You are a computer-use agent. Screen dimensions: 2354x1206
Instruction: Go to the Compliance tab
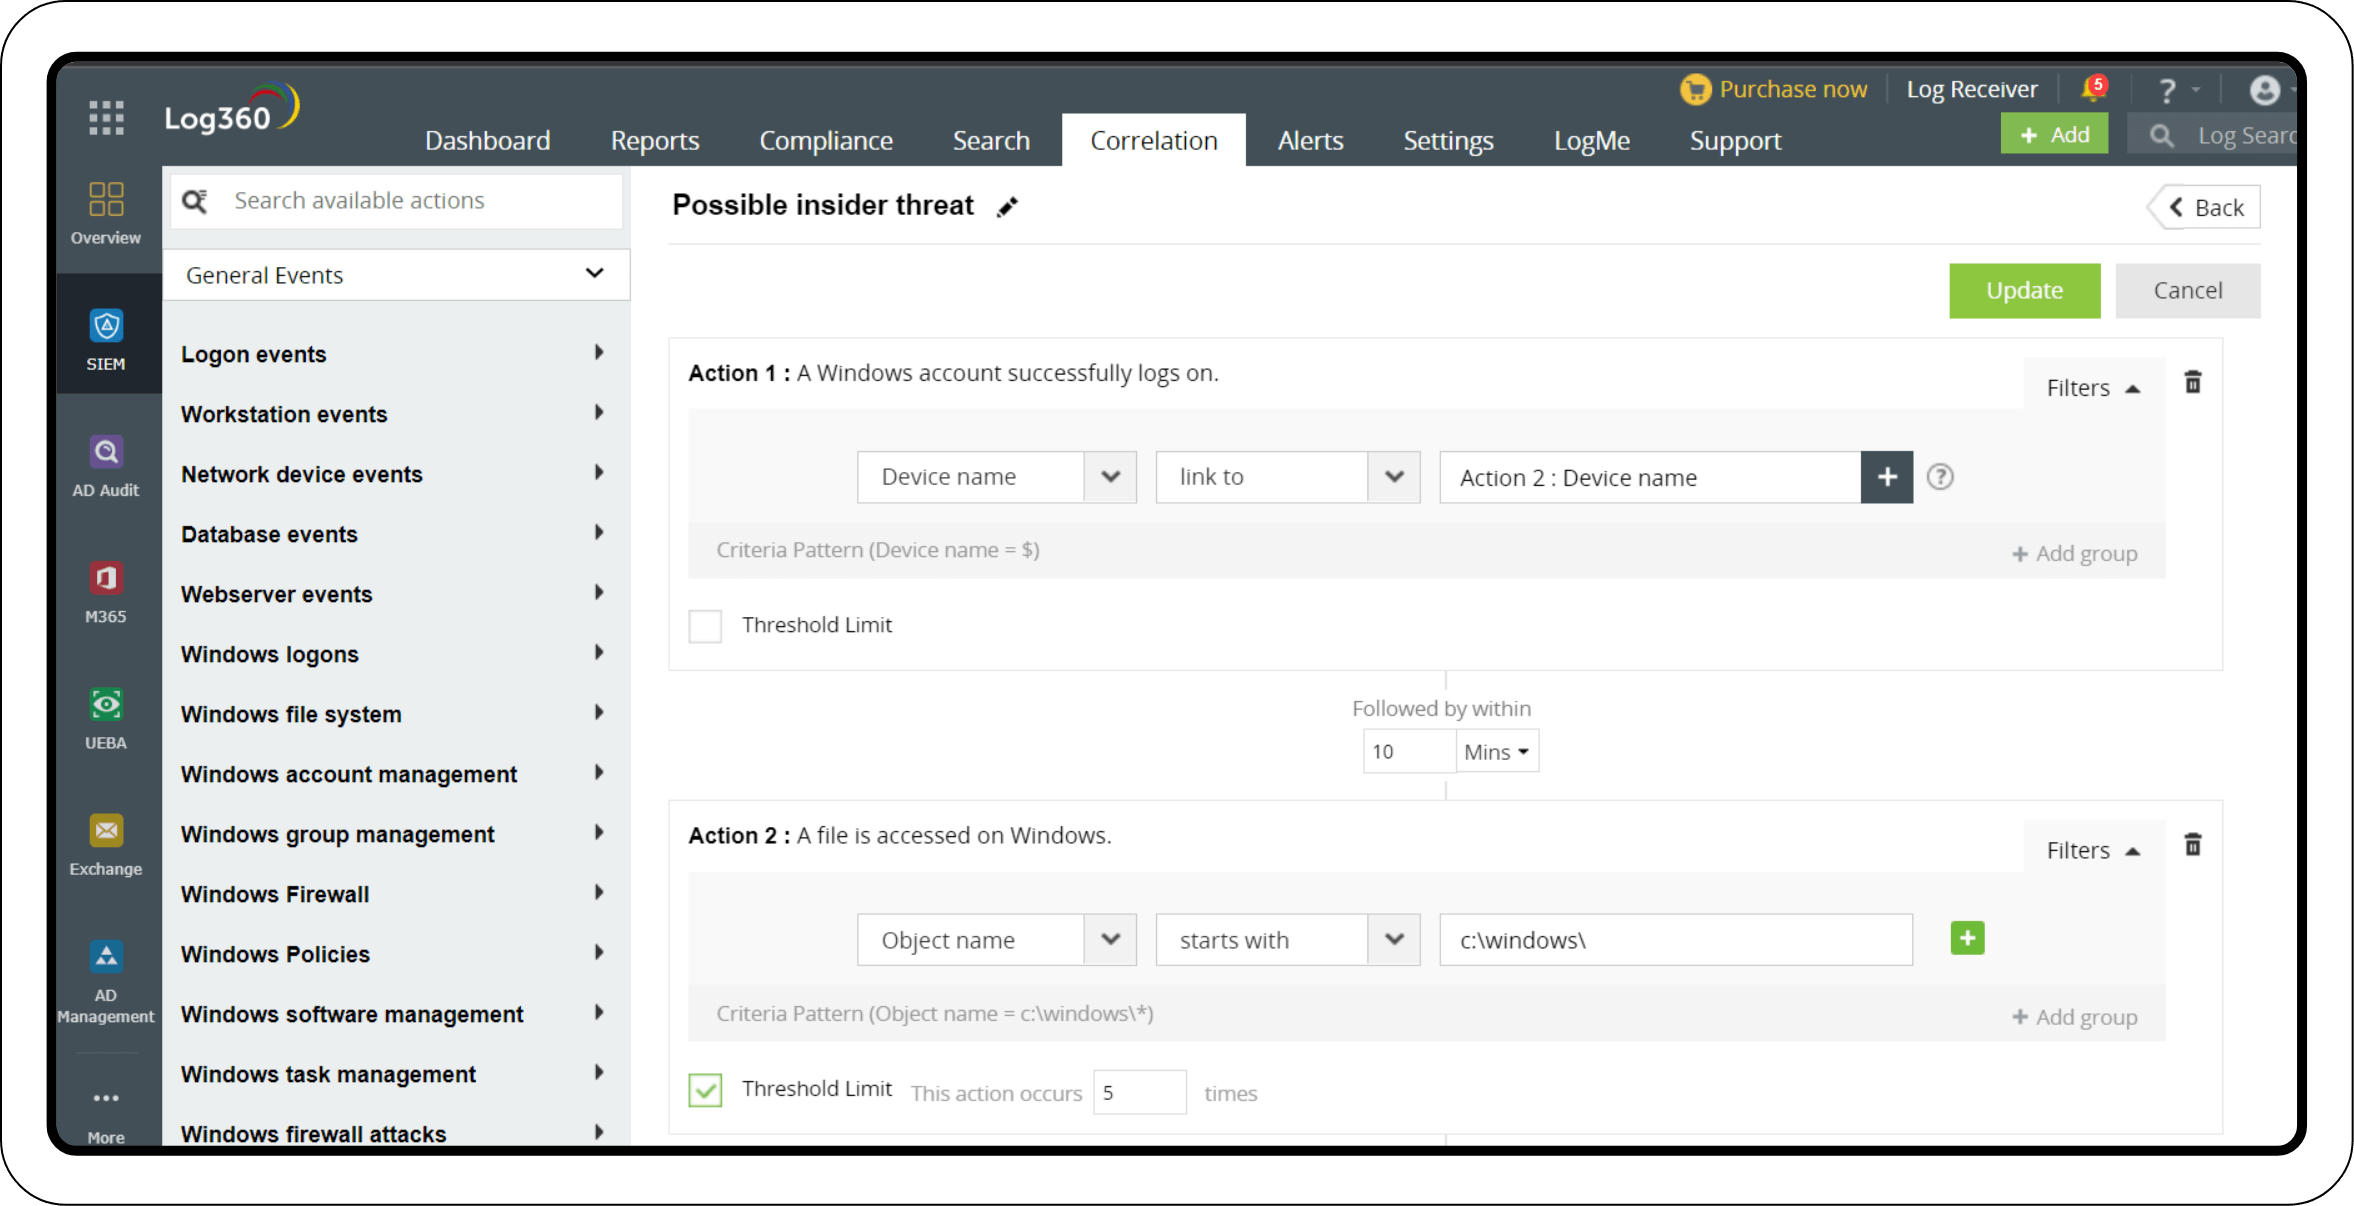(825, 141)
